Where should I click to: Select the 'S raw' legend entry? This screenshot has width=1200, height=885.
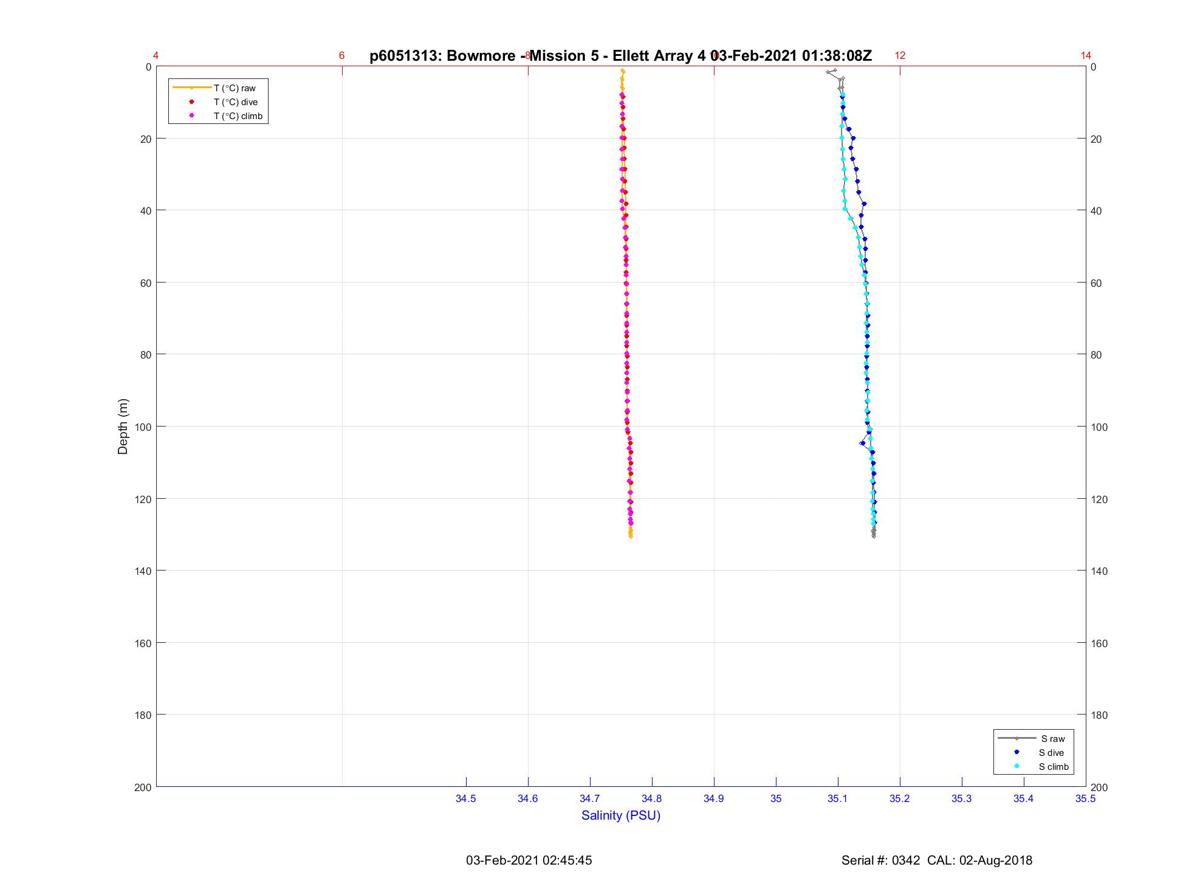(x=1052, y=738)
